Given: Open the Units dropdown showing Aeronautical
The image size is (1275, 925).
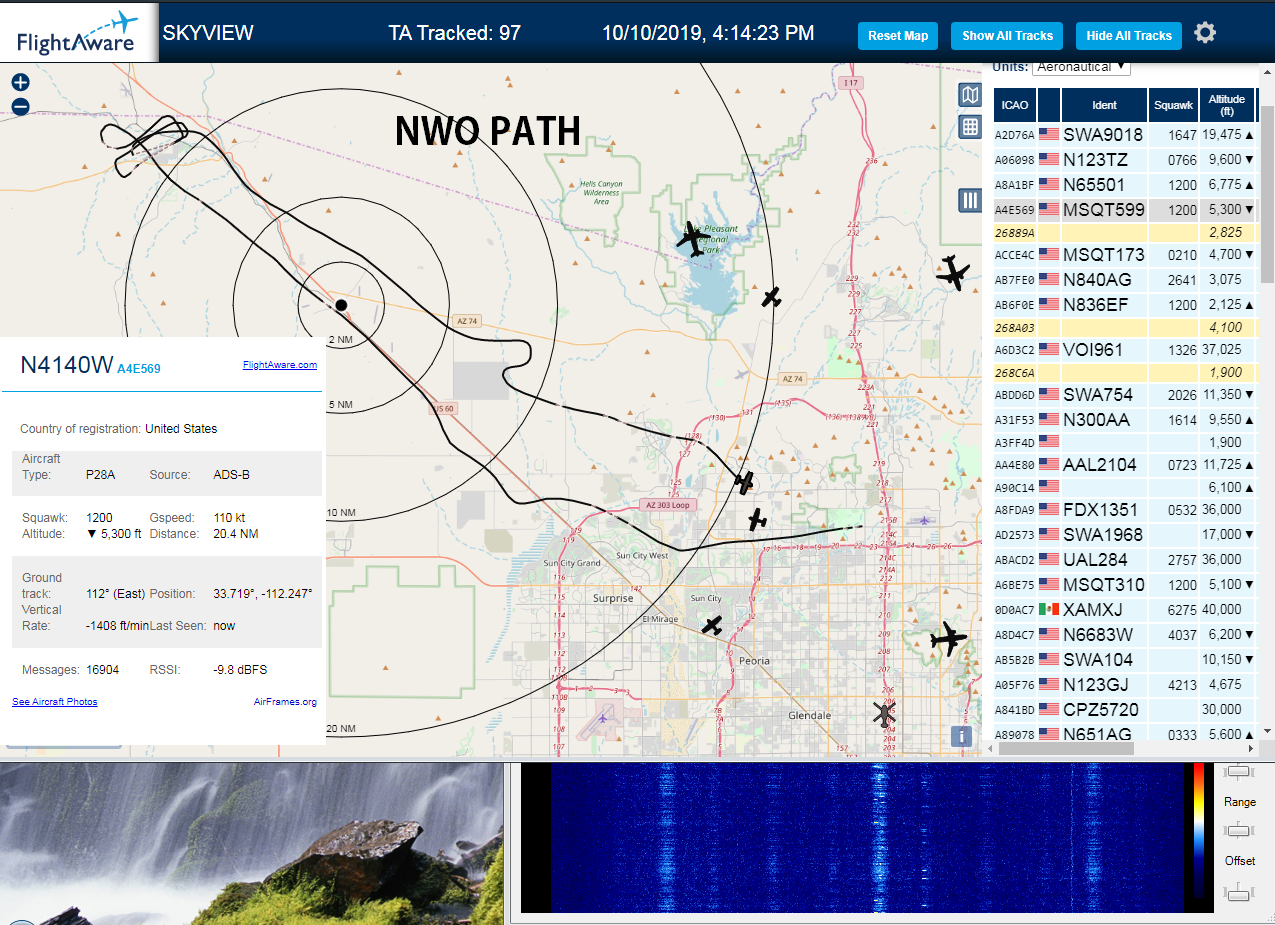Looking at the screenshot, I should pyautogui.click(x=1081, y=67).
